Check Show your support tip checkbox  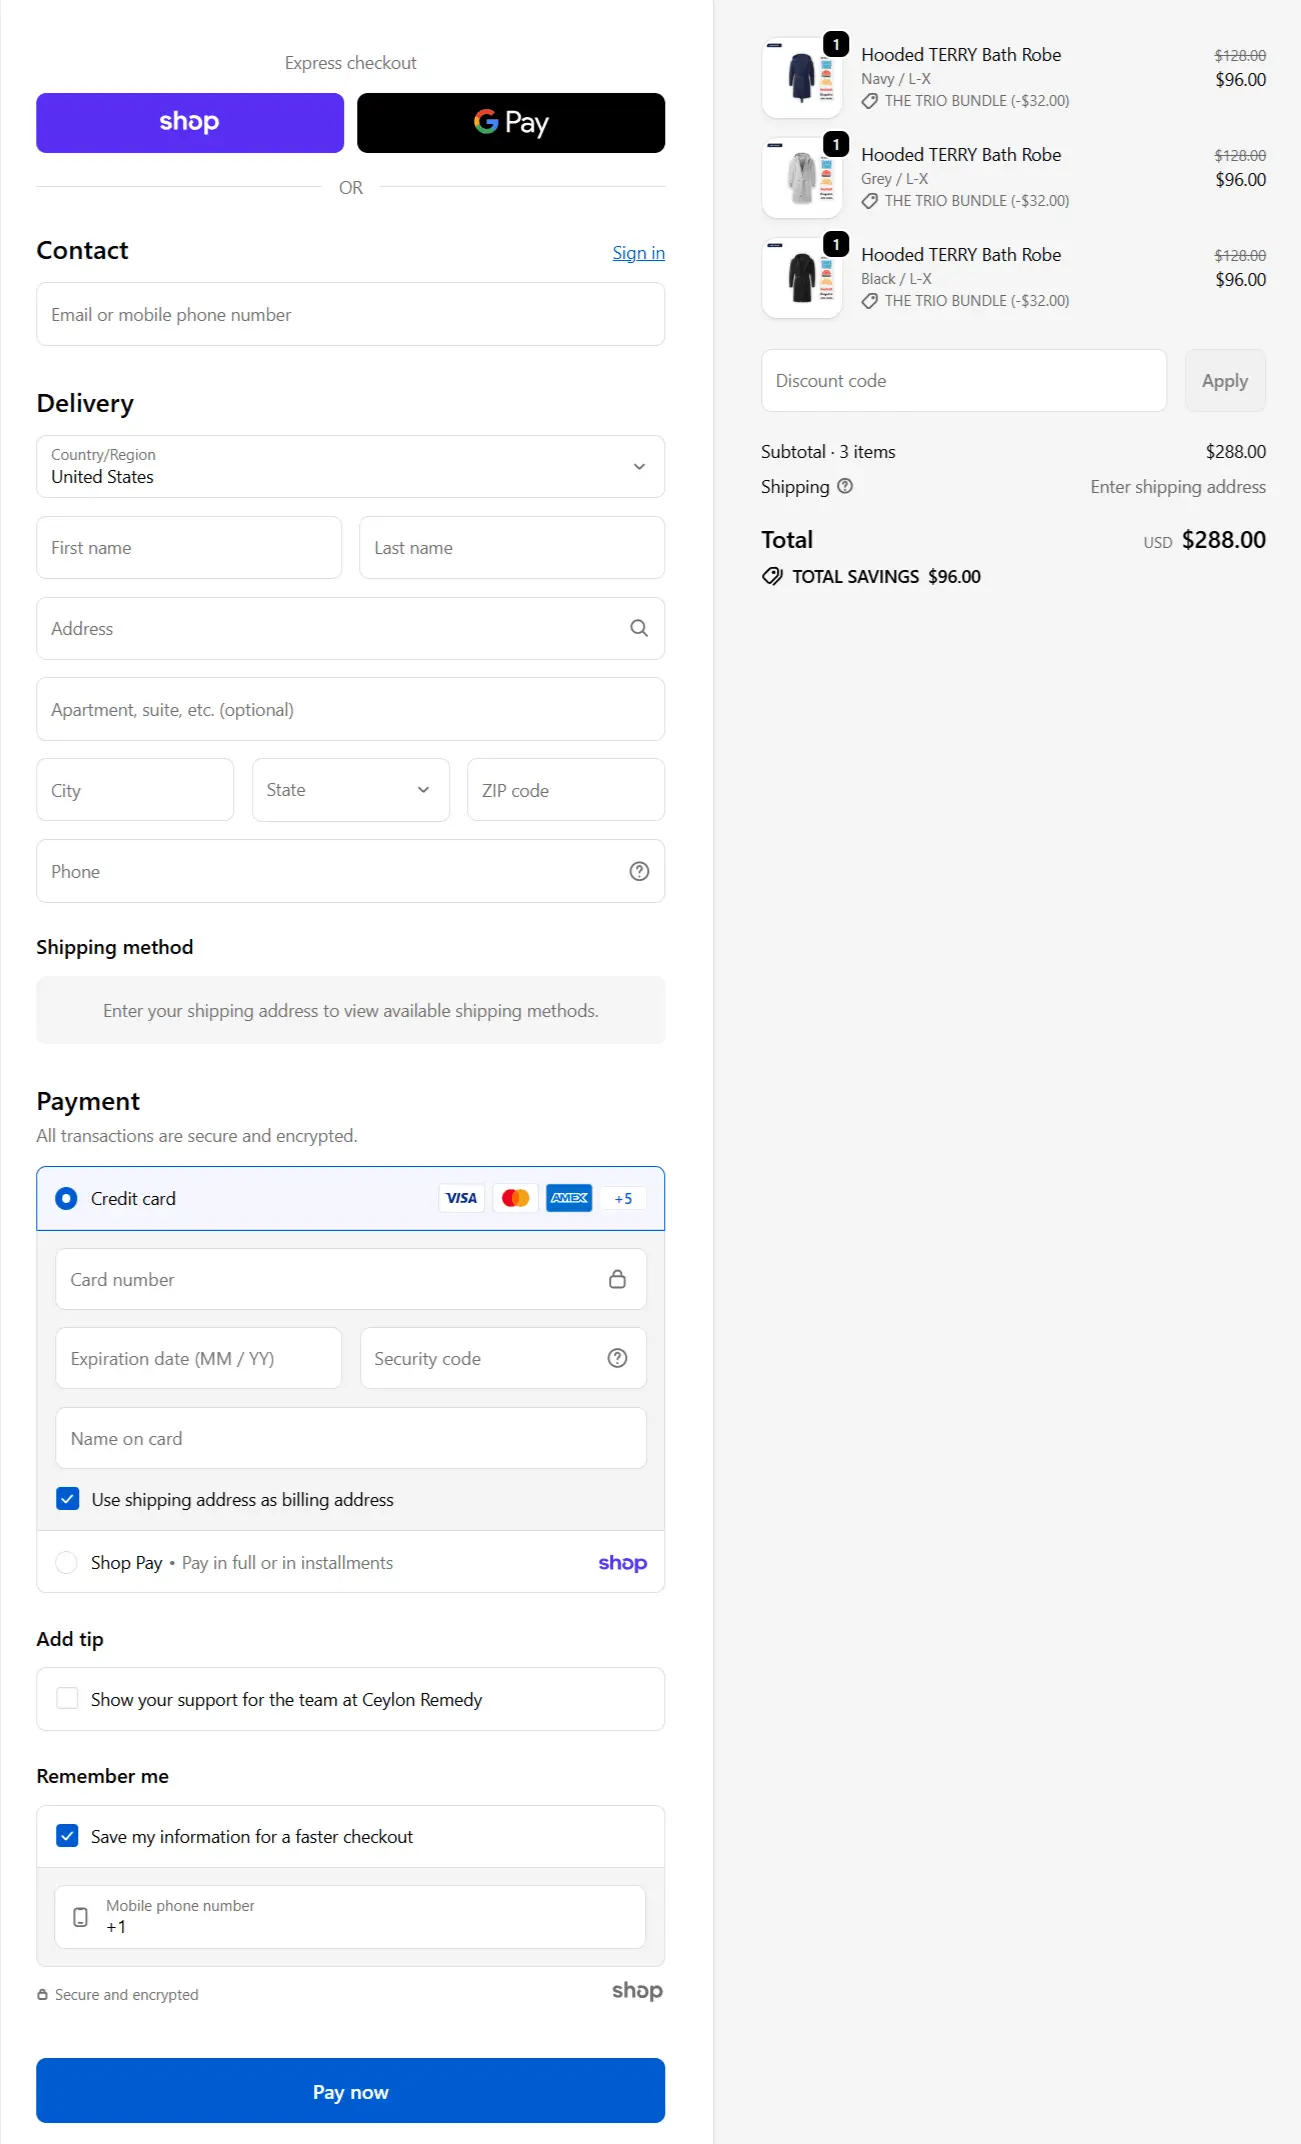[x=67, y=1698]
